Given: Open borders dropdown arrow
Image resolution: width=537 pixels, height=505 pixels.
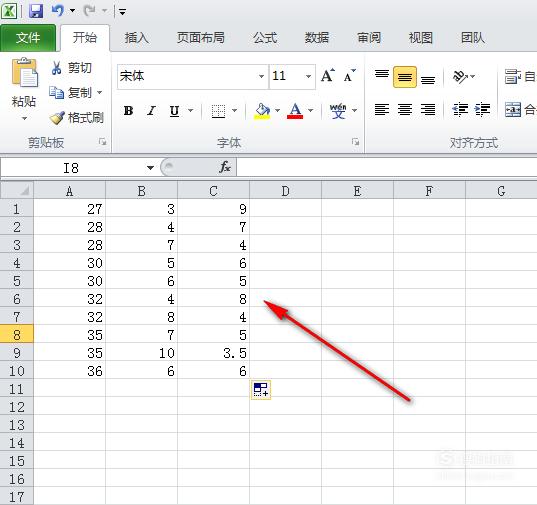Looking at the screenshot, I should [235, 110].
